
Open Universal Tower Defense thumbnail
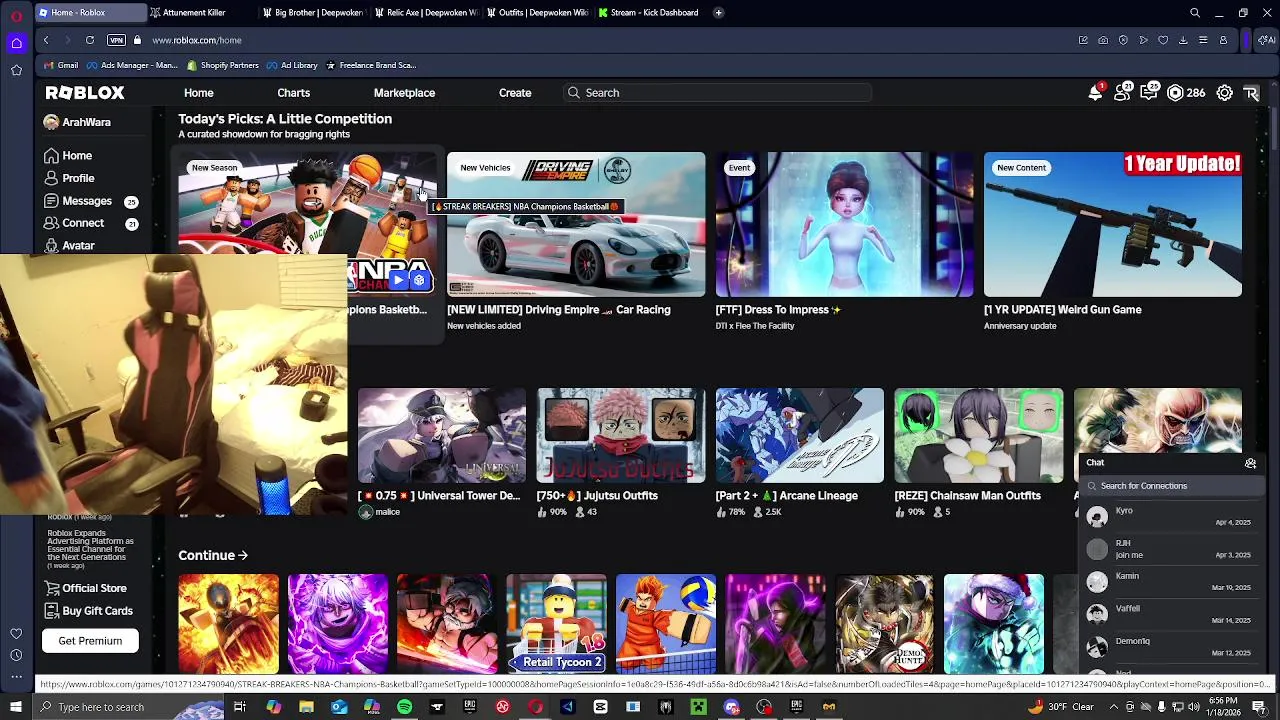tap(442, 436)
